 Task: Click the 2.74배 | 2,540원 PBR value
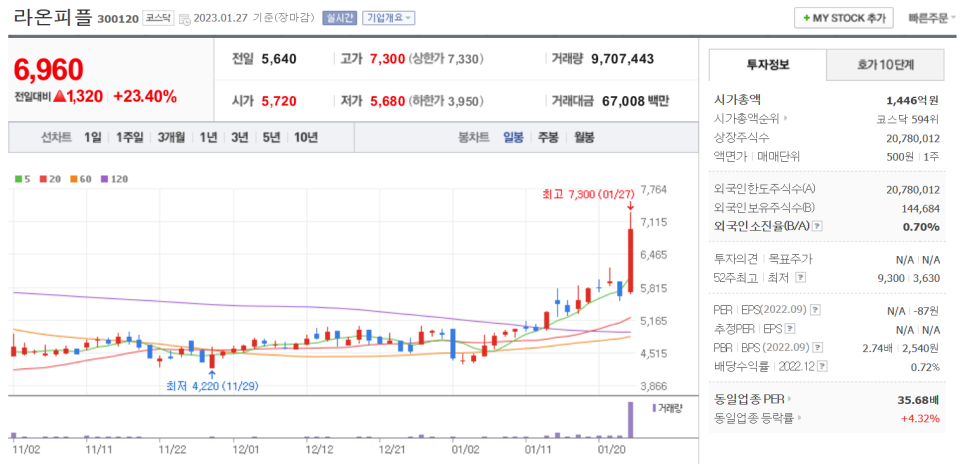tap(901, 348)
